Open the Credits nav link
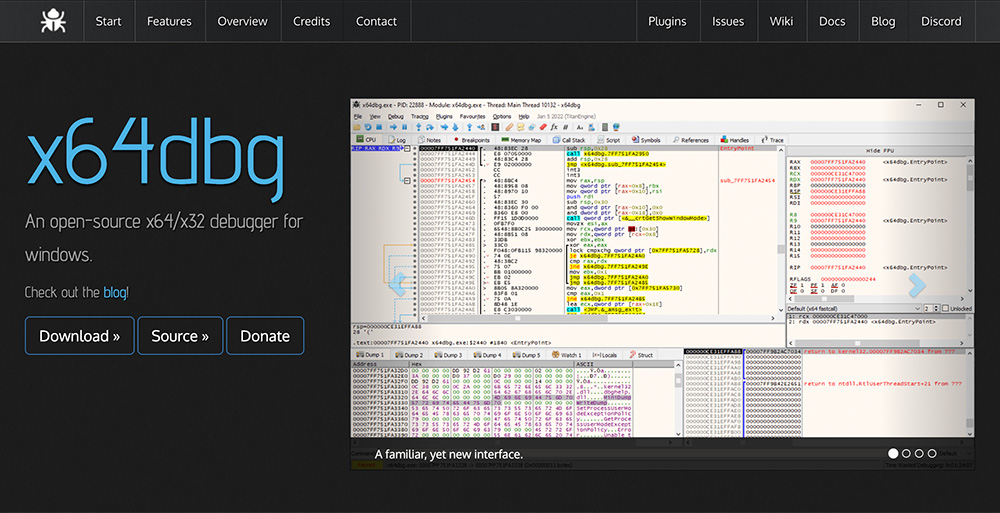The height and width of the screenshot is (513, 1000). pyautogui.click(x=311, y=21)
